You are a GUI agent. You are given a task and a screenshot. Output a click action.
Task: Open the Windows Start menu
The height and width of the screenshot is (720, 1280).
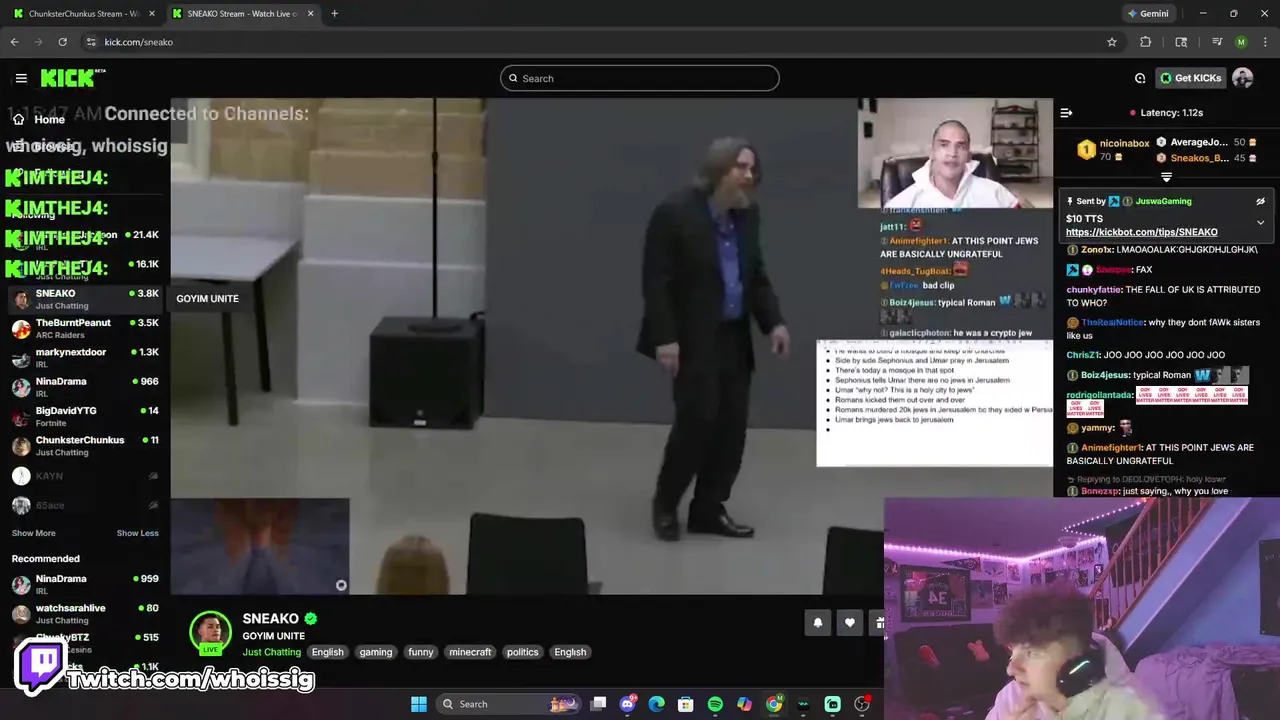pos(419,704)
